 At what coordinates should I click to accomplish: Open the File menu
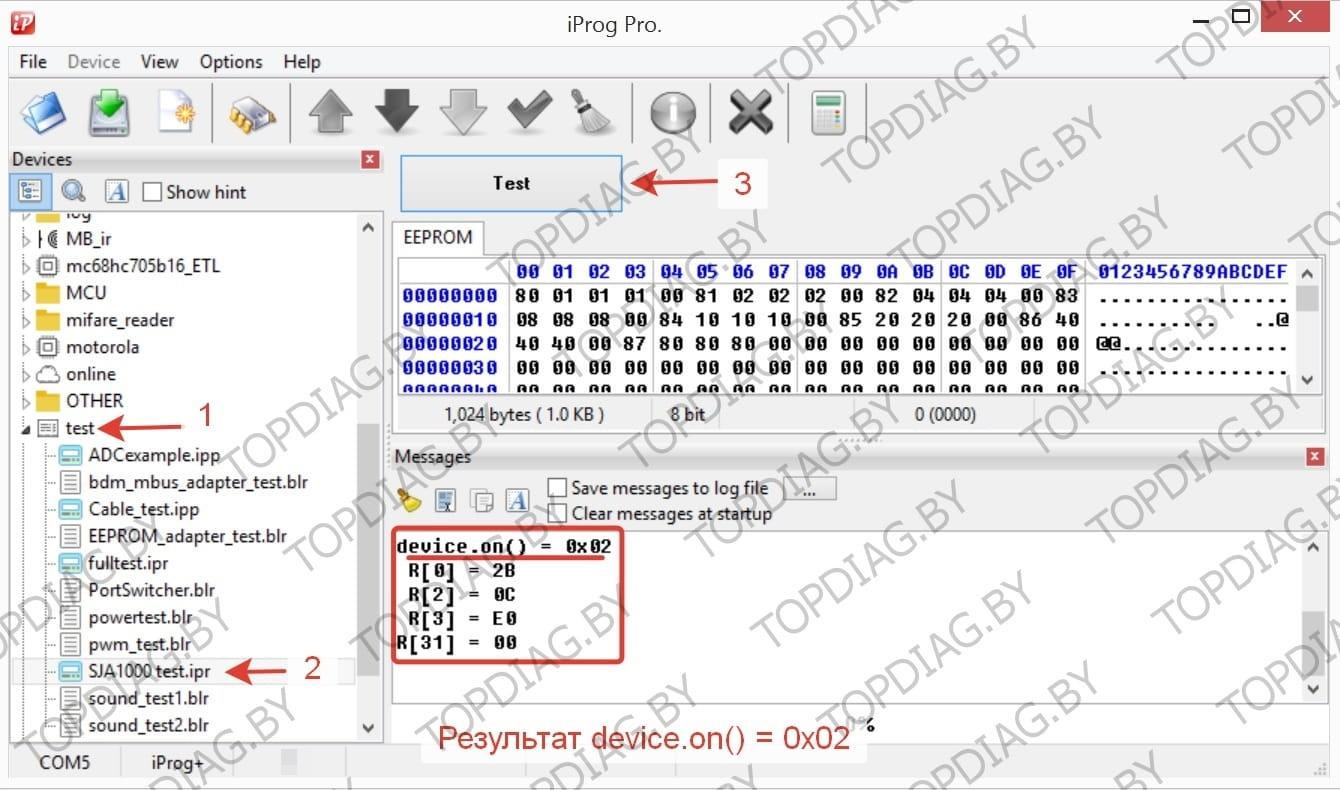pyautogui.click(x=33, y=62)
